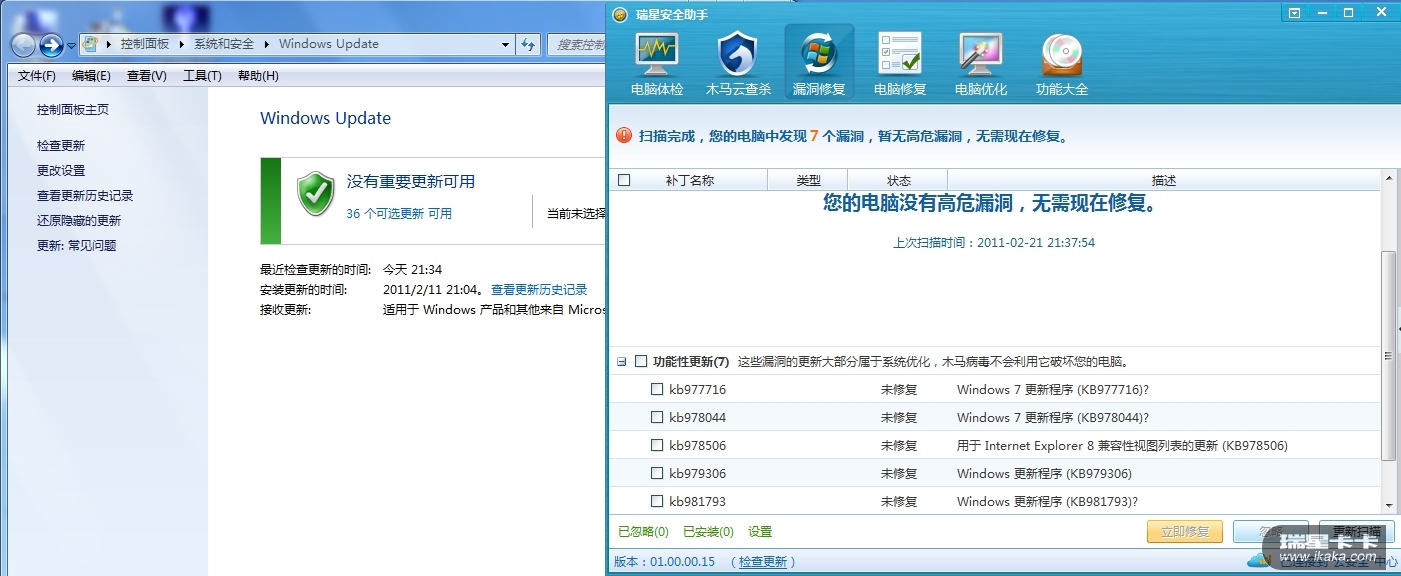Tick the 功能性更新(7) group checkbox
The height and width of the screenshot is (576, 1401).
641,361
